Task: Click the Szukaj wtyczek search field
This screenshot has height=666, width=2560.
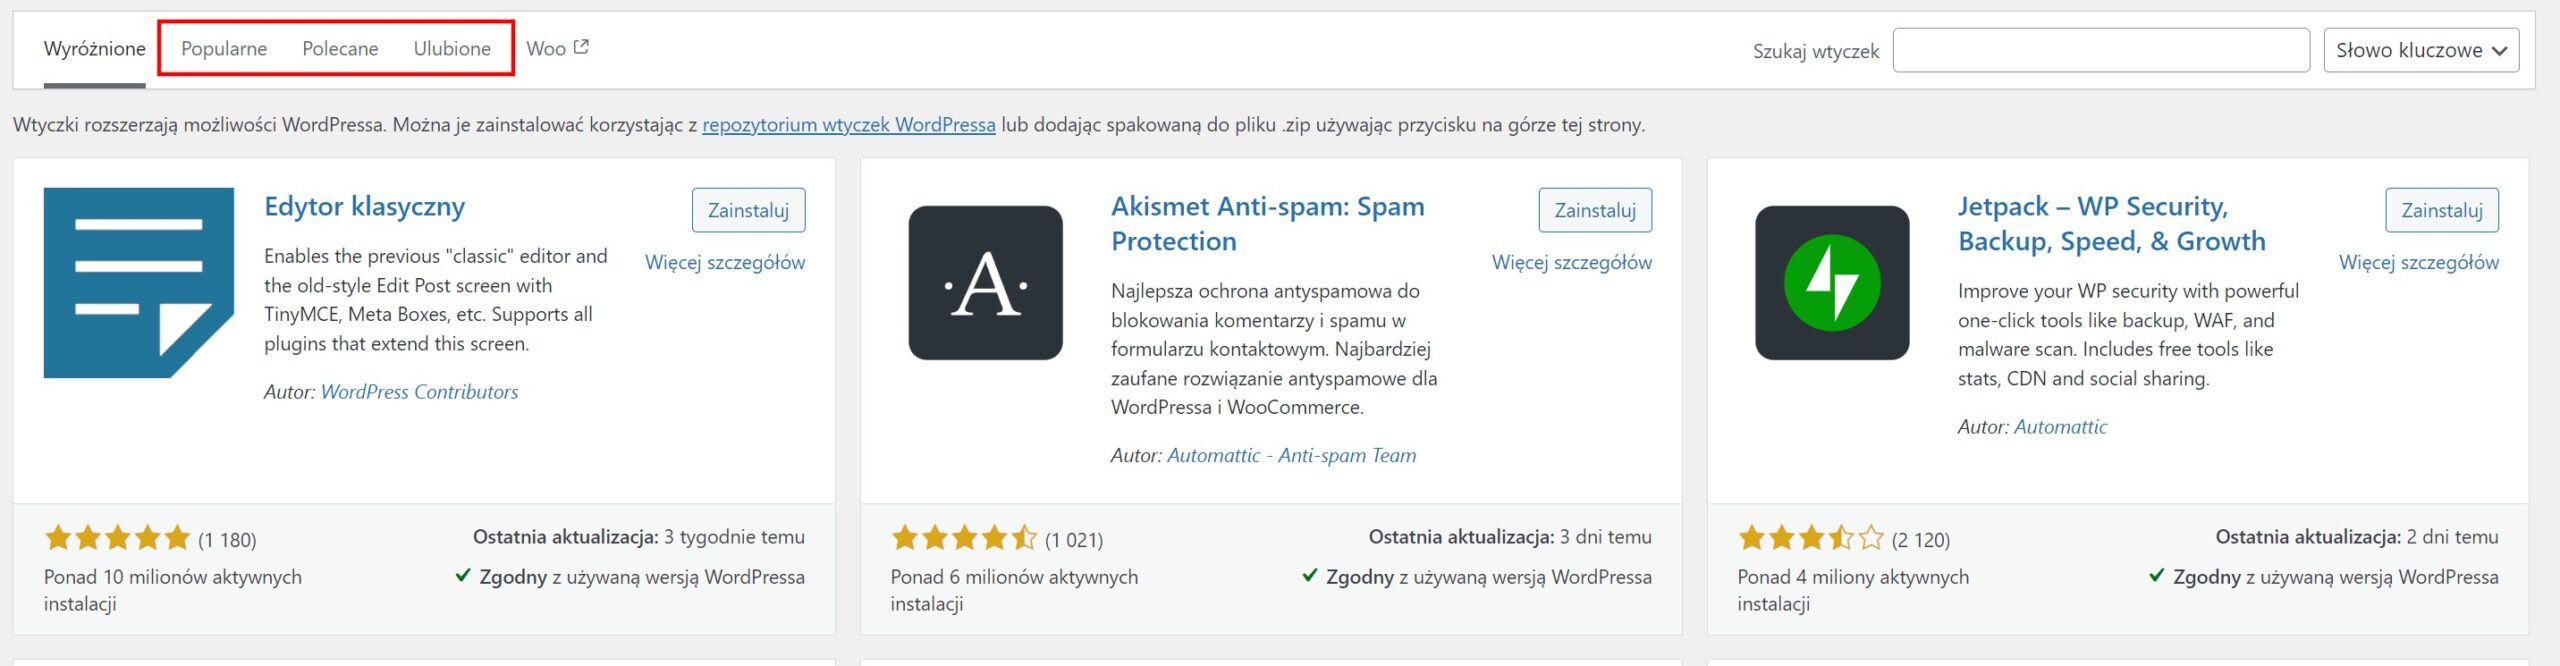Action: [x=2101, y=50]
